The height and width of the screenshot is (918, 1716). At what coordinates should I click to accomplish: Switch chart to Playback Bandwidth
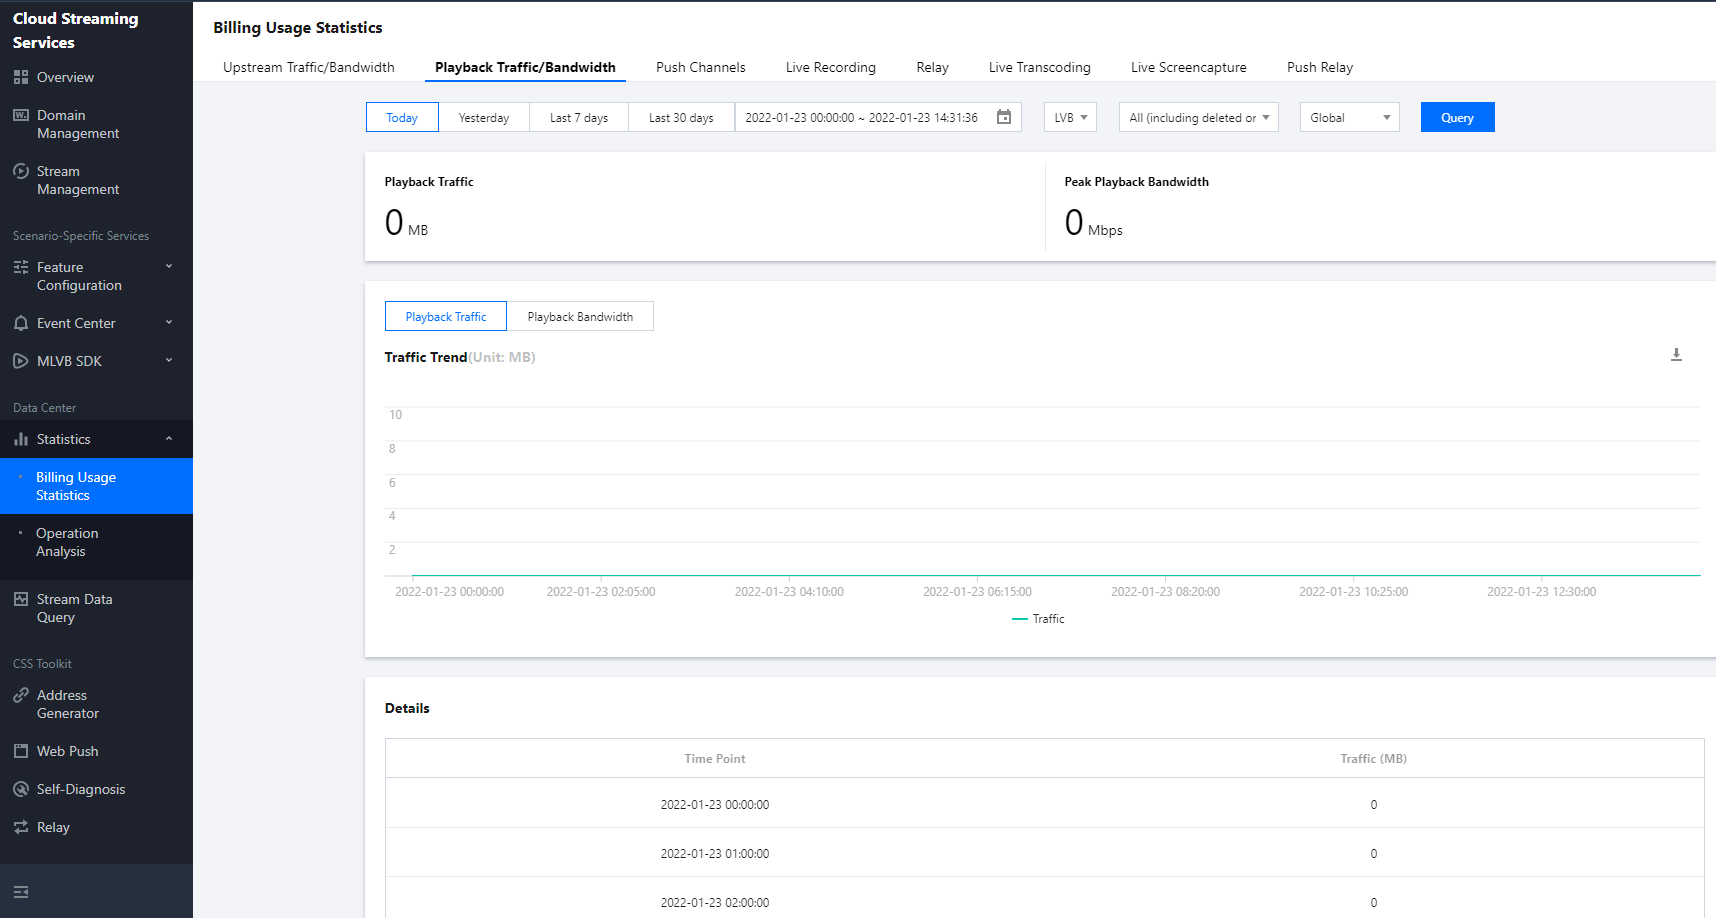580,316
